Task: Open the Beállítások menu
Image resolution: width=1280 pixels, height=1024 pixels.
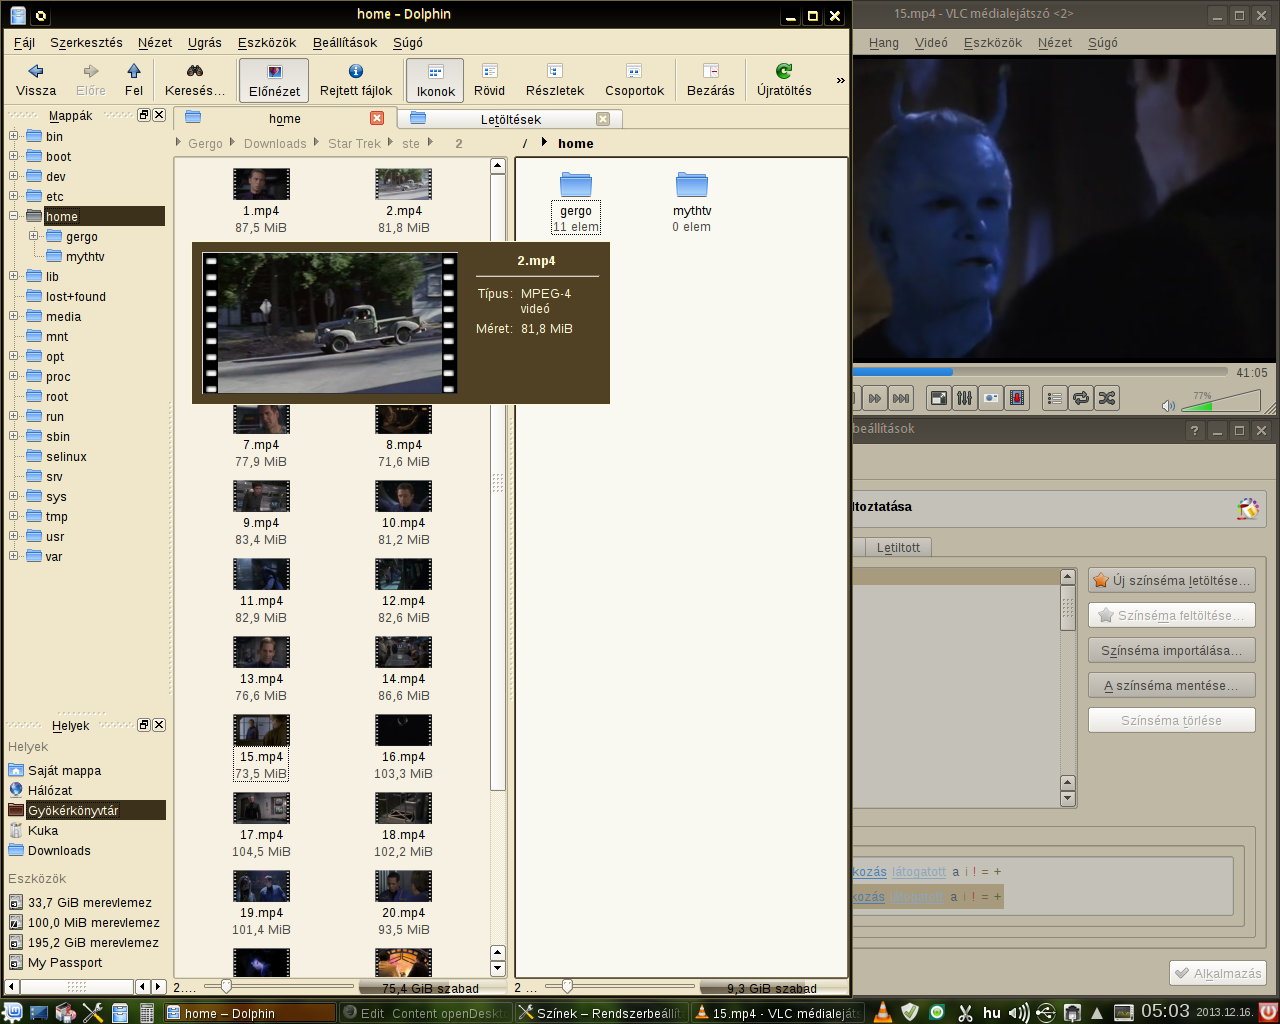Action: [x=345, y=42]
